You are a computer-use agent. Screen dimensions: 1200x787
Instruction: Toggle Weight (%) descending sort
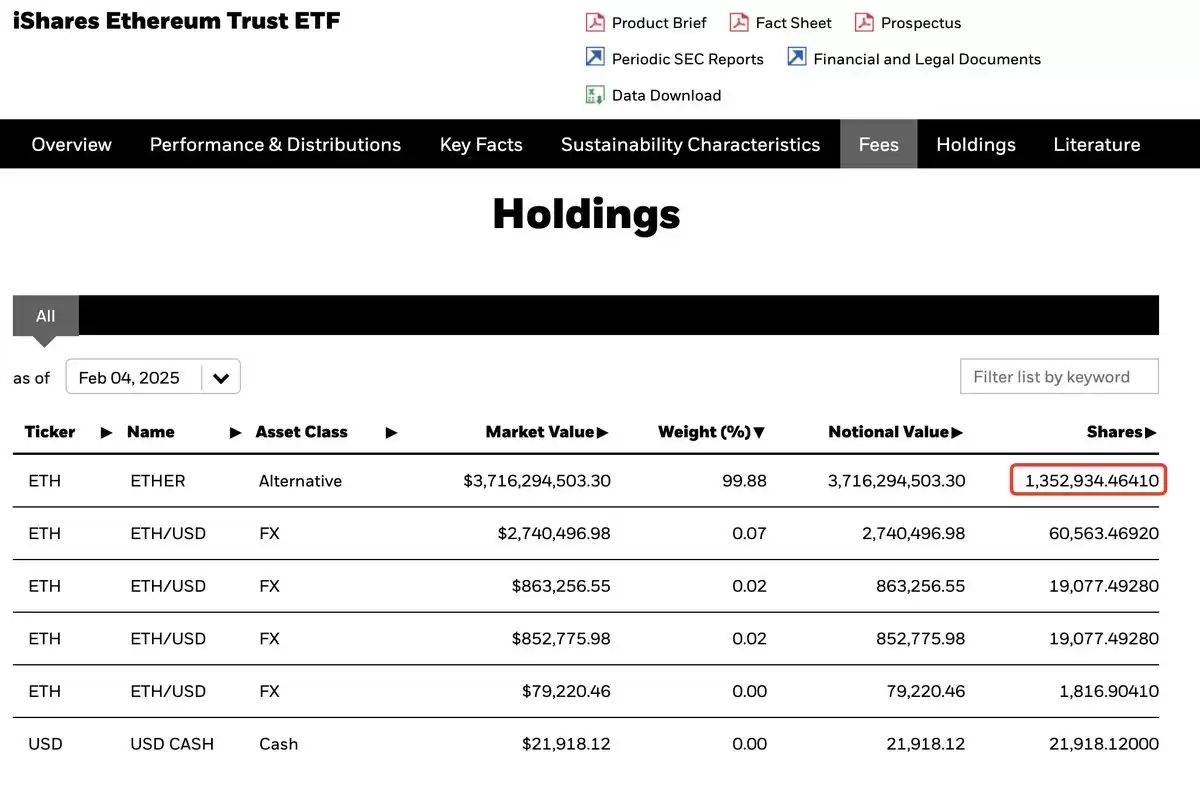(x=712, y=432)
